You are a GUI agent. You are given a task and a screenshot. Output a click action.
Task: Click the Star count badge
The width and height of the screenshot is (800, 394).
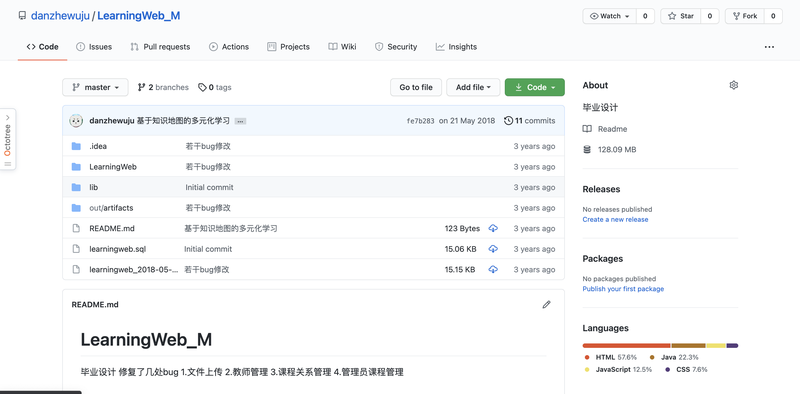(710, 16)
